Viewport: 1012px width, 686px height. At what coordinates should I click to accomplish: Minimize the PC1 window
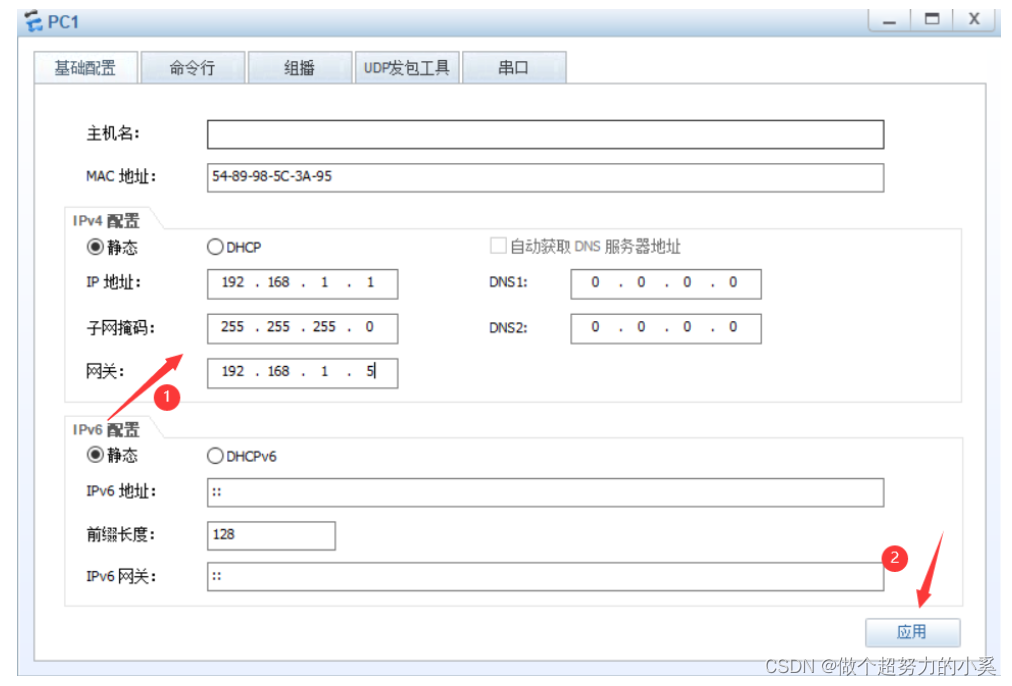[889, 19]
